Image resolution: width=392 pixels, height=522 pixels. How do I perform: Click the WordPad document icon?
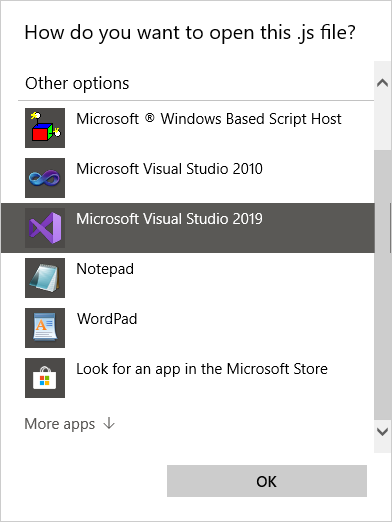(45, 328)
